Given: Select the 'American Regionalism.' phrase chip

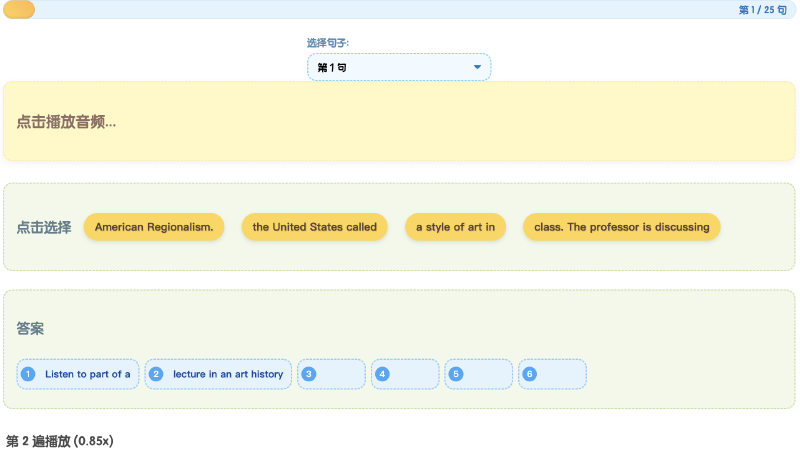Looking at the screenshot, I should (154, 227).
